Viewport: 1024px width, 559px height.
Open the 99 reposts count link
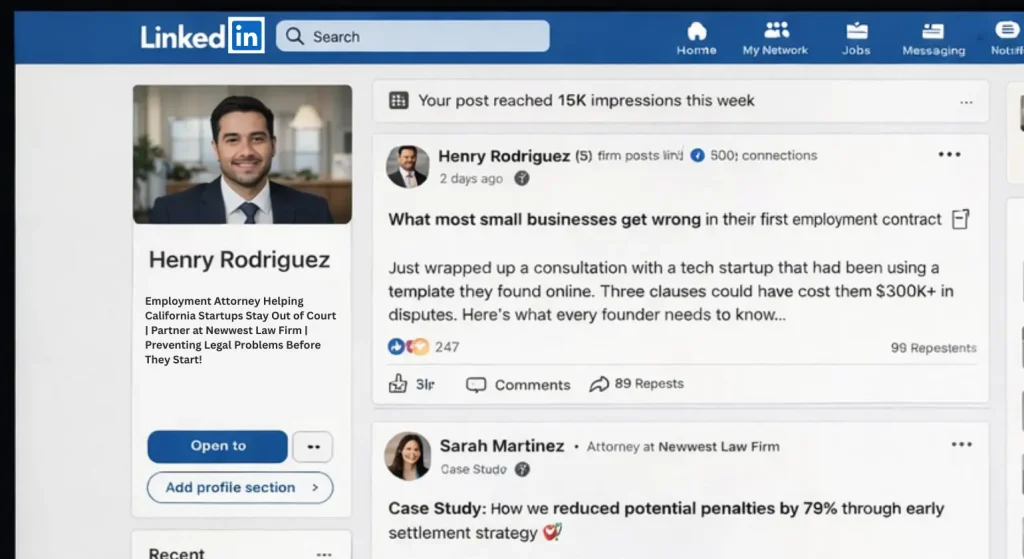pos(933,348)
